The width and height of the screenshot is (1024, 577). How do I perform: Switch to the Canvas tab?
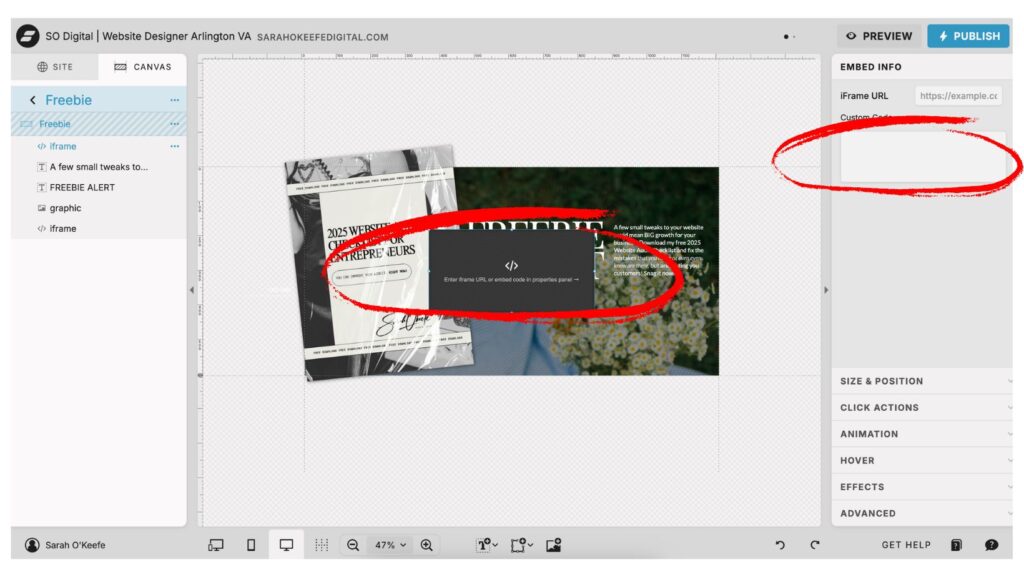[x=142, y=67]
